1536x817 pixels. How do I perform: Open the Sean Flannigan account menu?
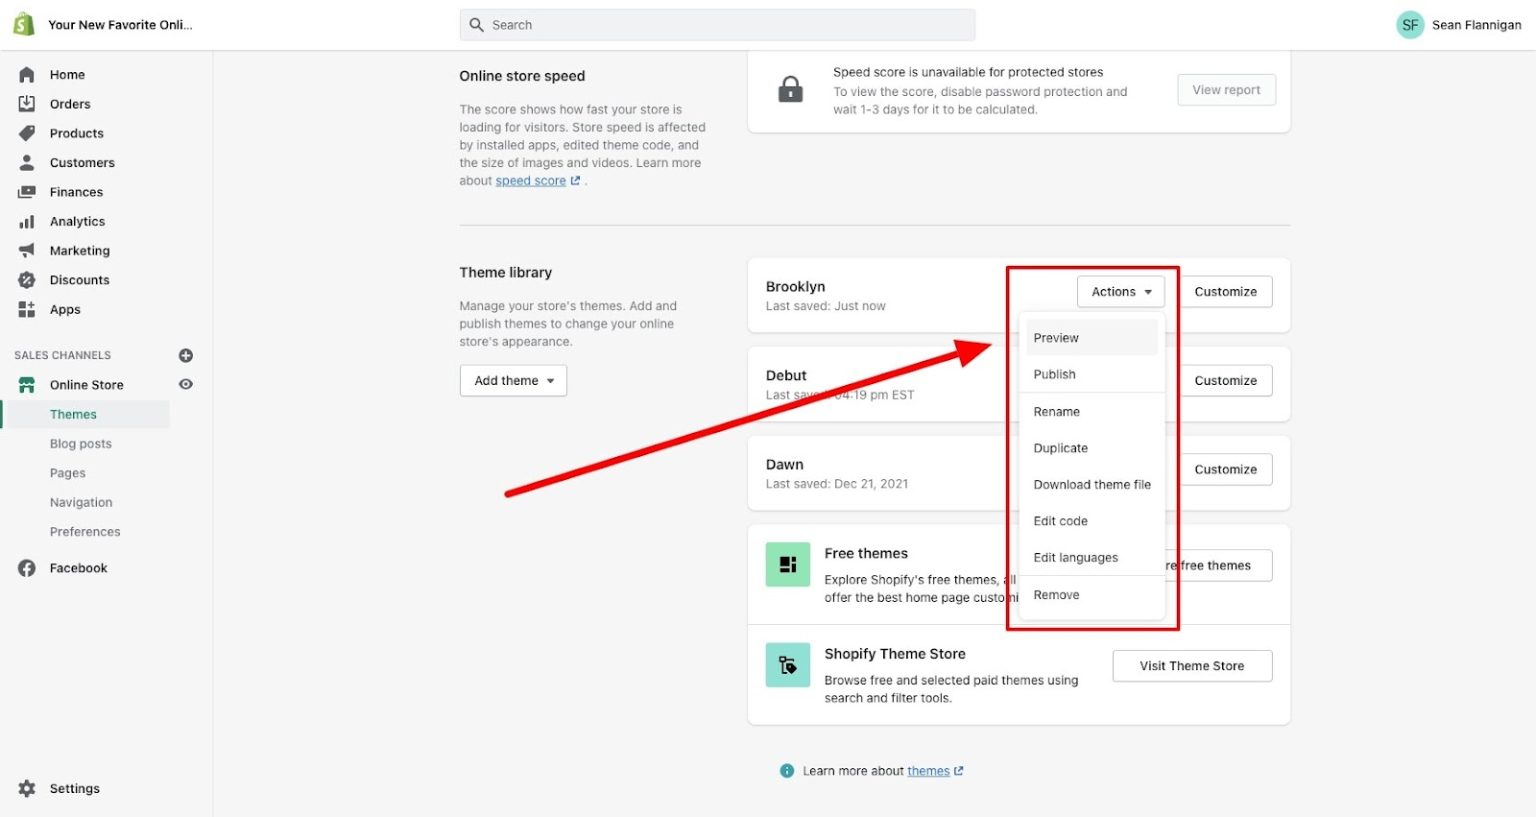(1459, 25)
